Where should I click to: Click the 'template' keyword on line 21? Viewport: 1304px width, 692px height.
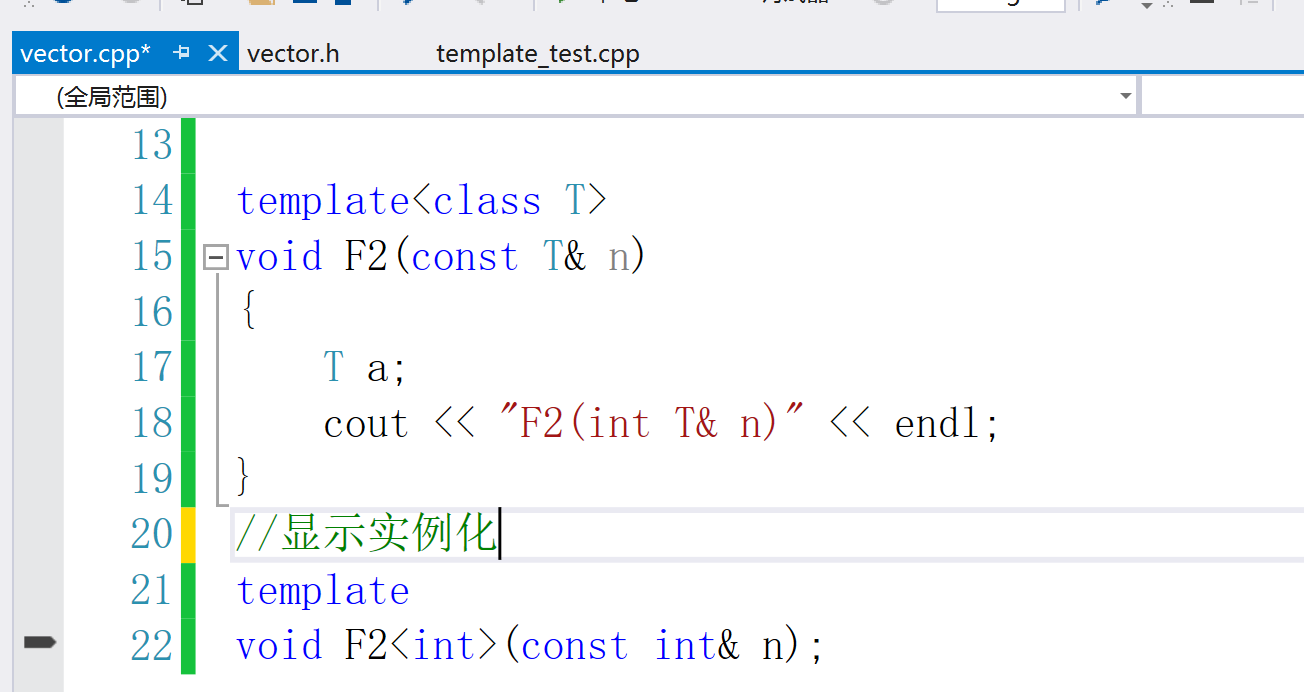(323, 591)
